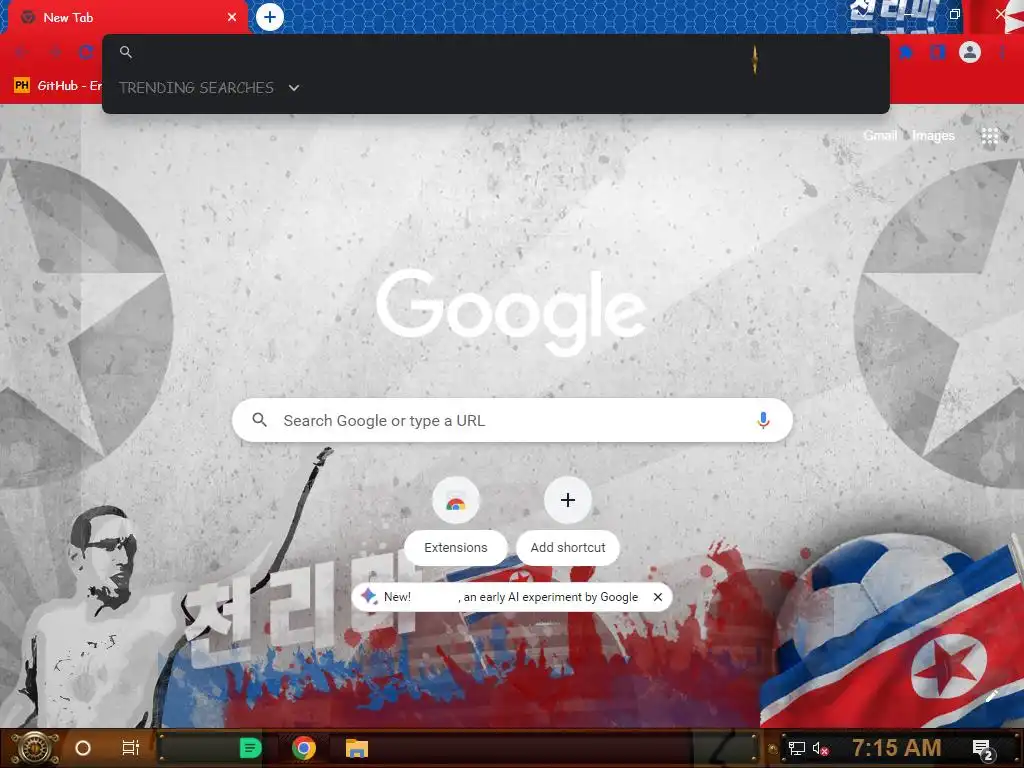Open the Chrome three-dot menu
The image size is (1024, 768).
click(1002, 52)
